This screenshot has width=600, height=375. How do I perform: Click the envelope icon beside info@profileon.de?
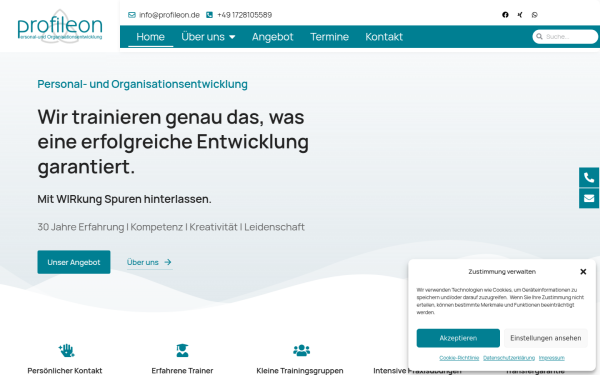coord(132,15)
